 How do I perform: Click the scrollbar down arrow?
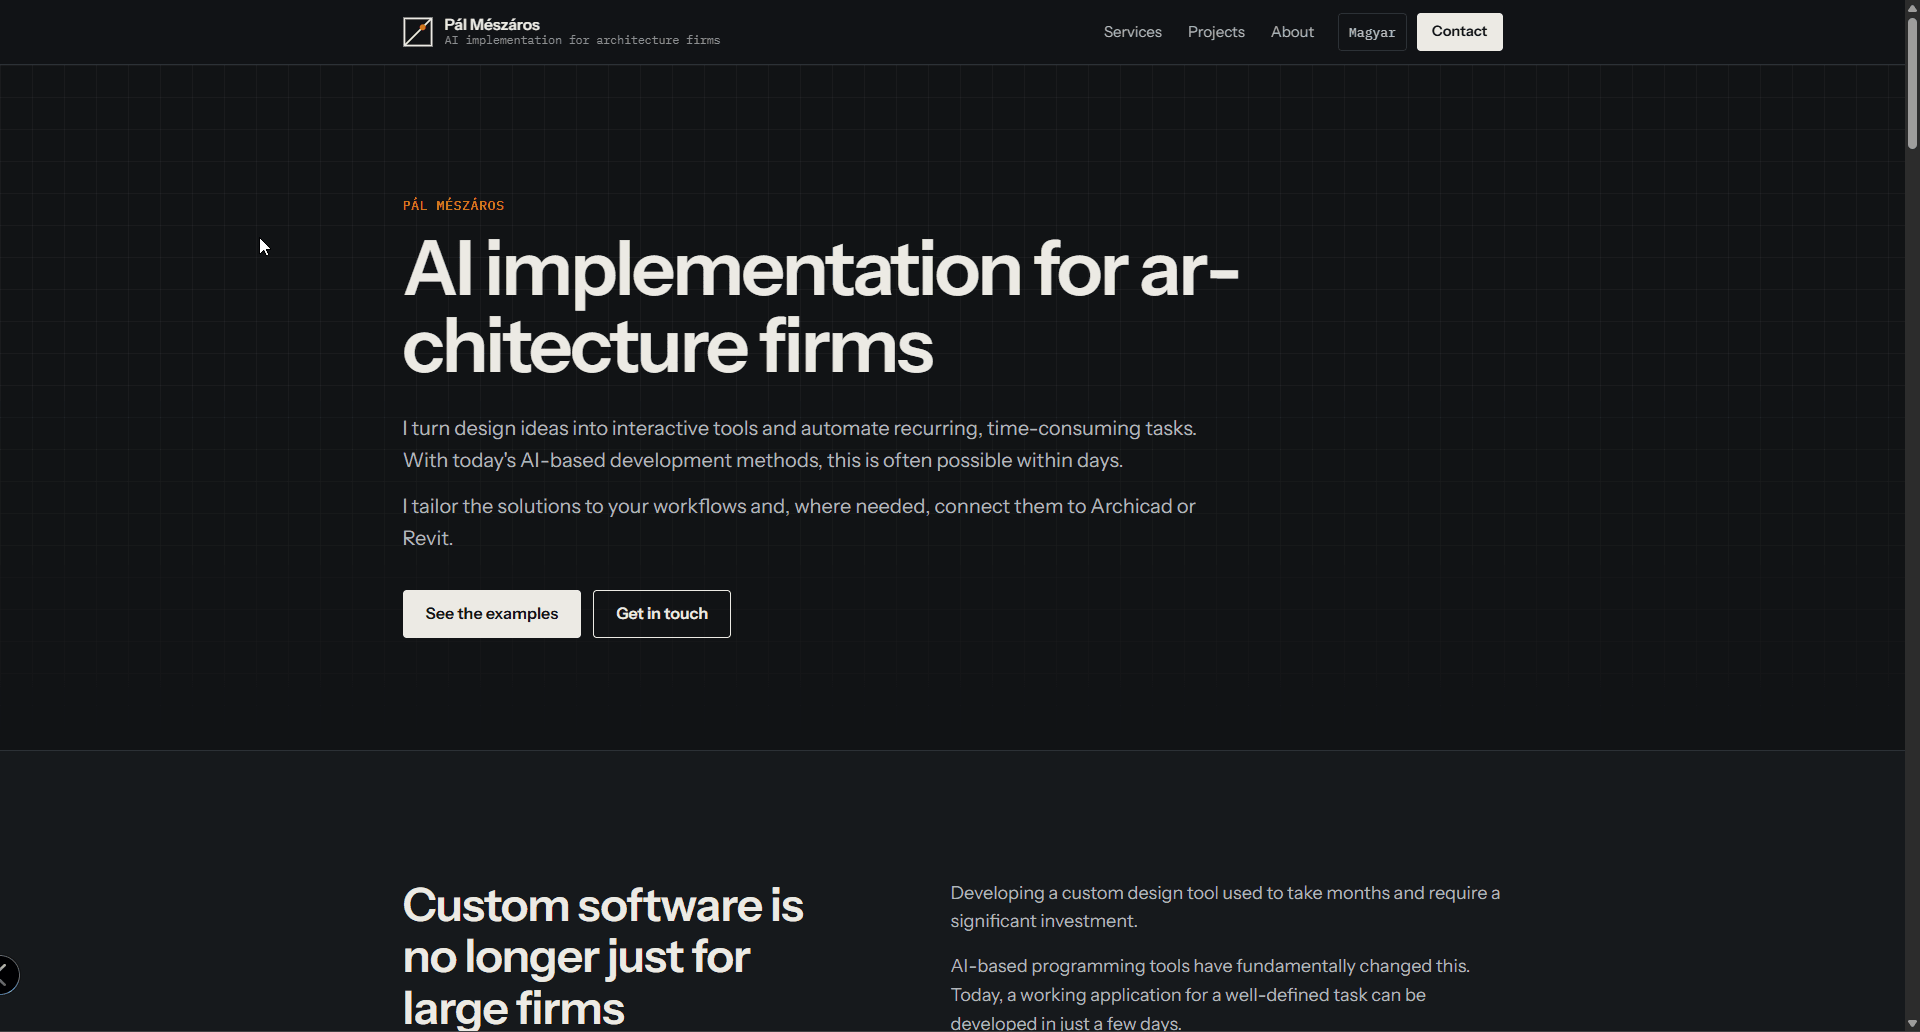tap(1912, 1025)
